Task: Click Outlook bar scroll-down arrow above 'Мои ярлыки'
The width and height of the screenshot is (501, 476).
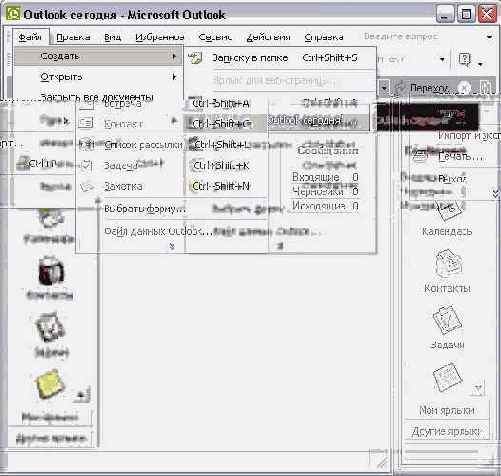Action: tap(478, 389)
